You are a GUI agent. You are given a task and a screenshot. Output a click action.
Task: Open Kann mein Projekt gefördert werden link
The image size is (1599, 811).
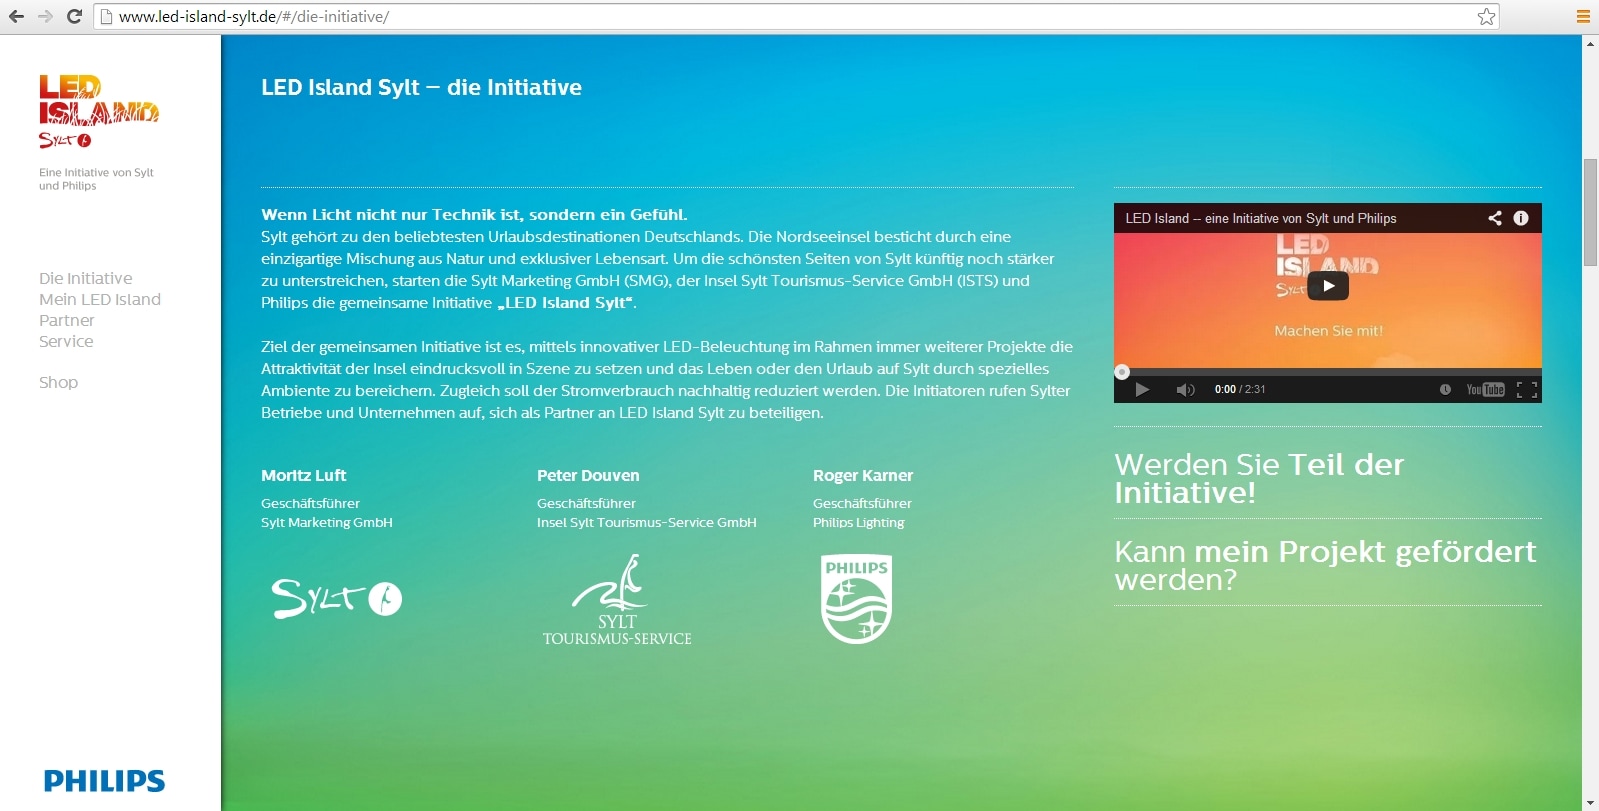1325,565
